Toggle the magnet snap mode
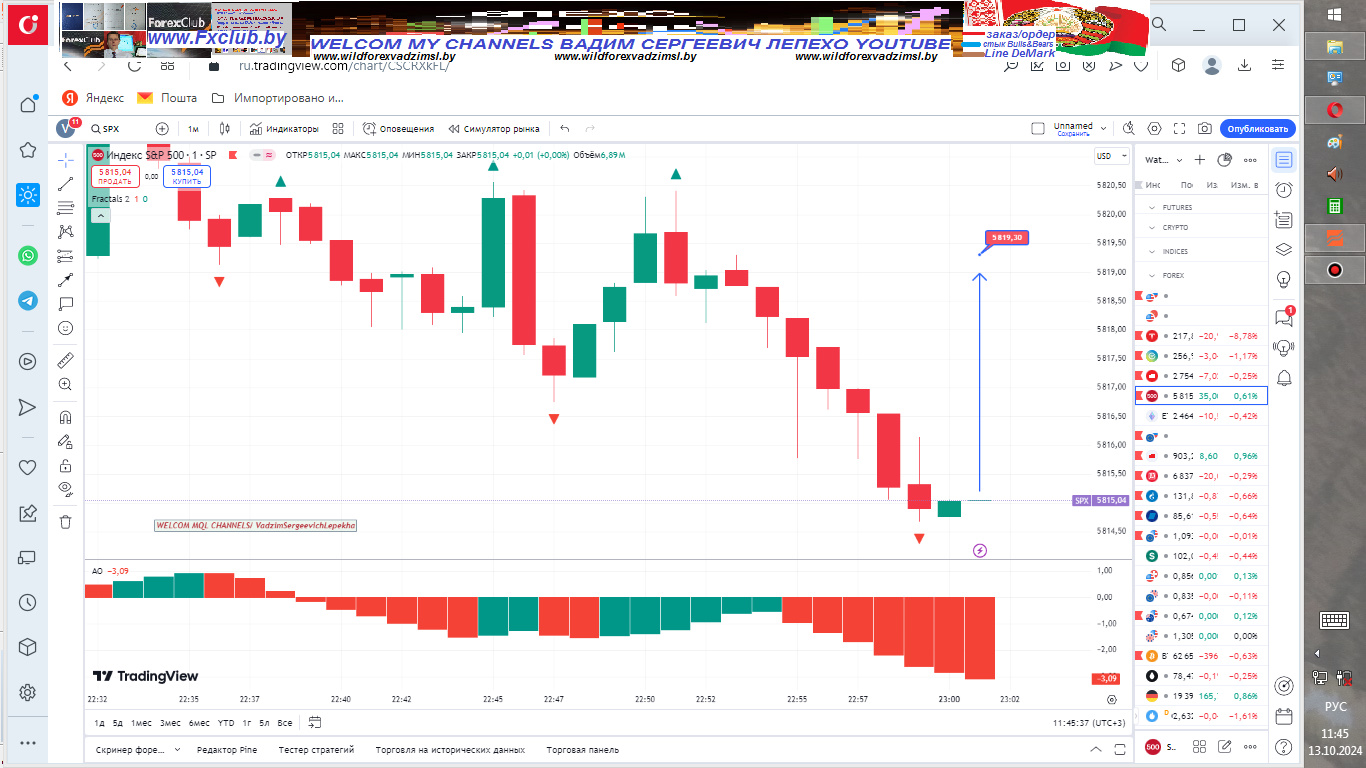The height and width of the screenshot is (768, 1366). click(65, 417)
